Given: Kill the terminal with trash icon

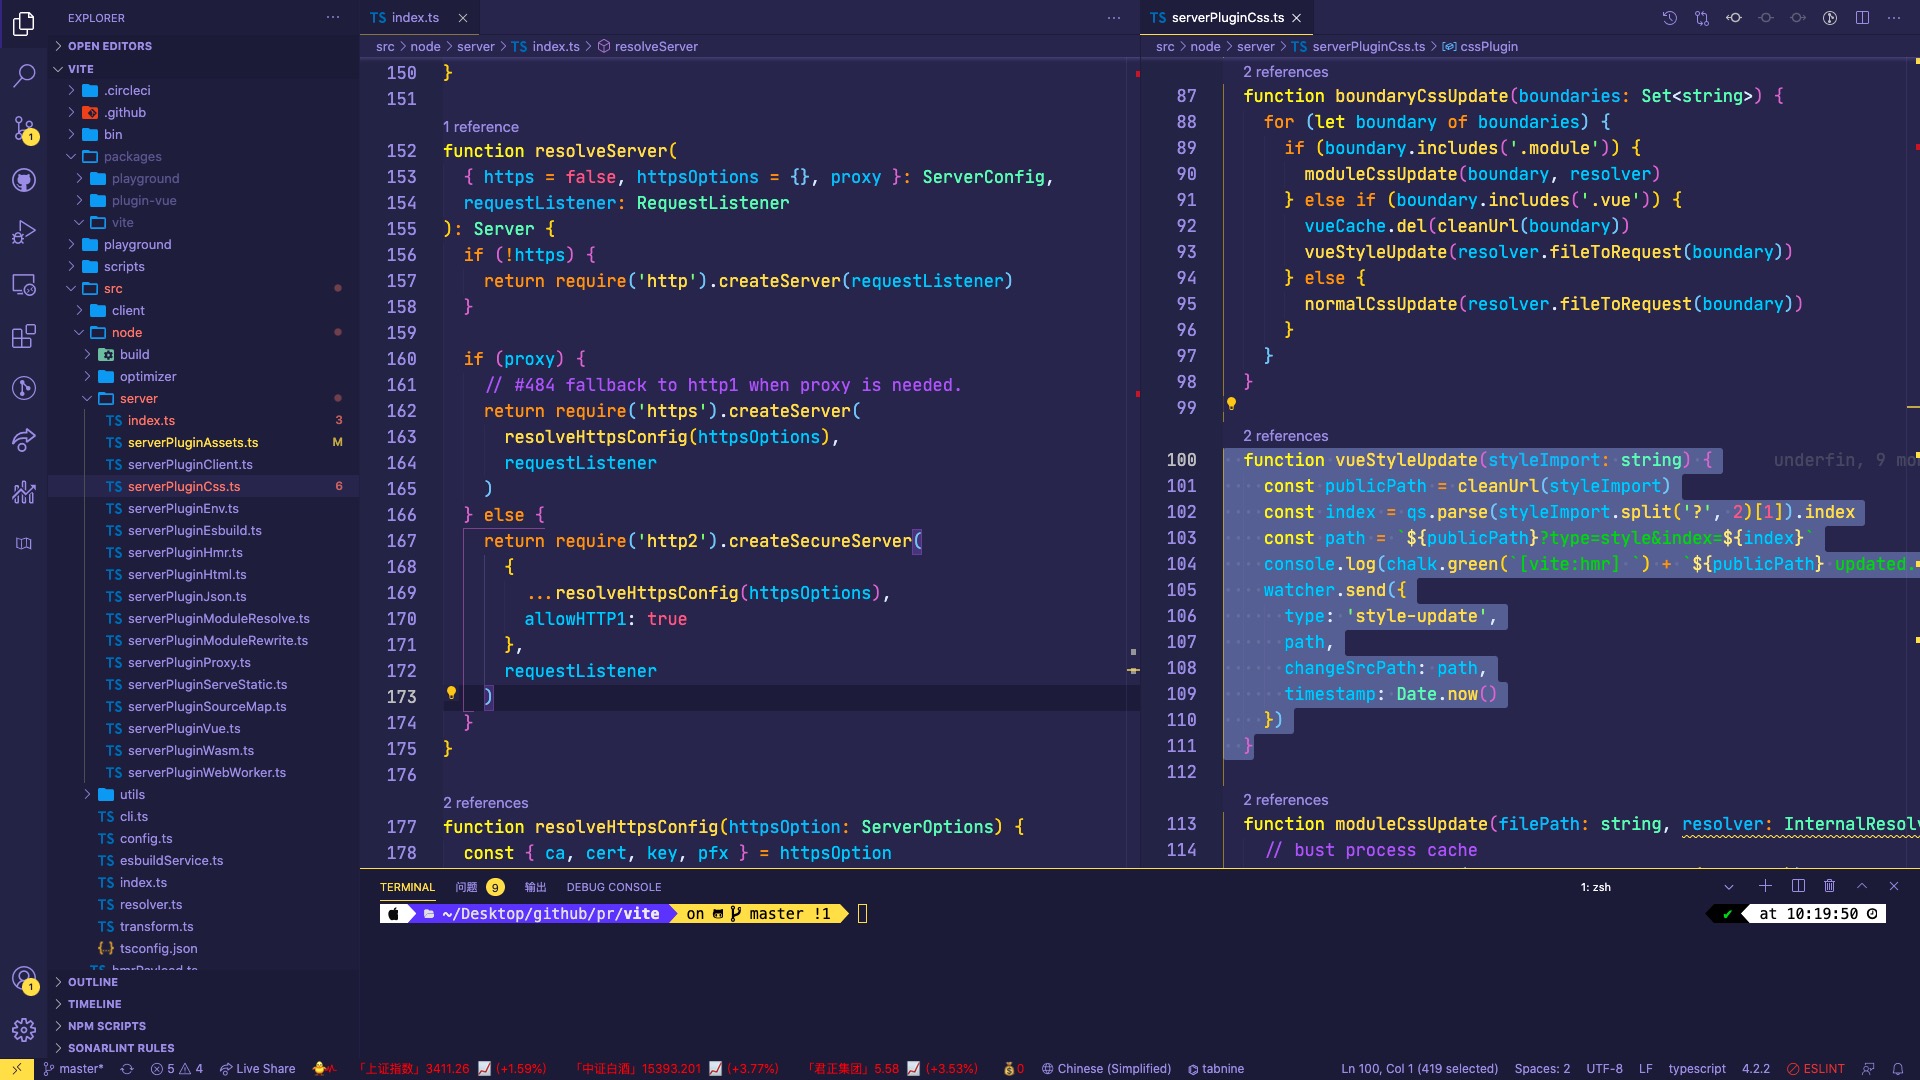Looking at the screenshot, I should point(1829,886).
